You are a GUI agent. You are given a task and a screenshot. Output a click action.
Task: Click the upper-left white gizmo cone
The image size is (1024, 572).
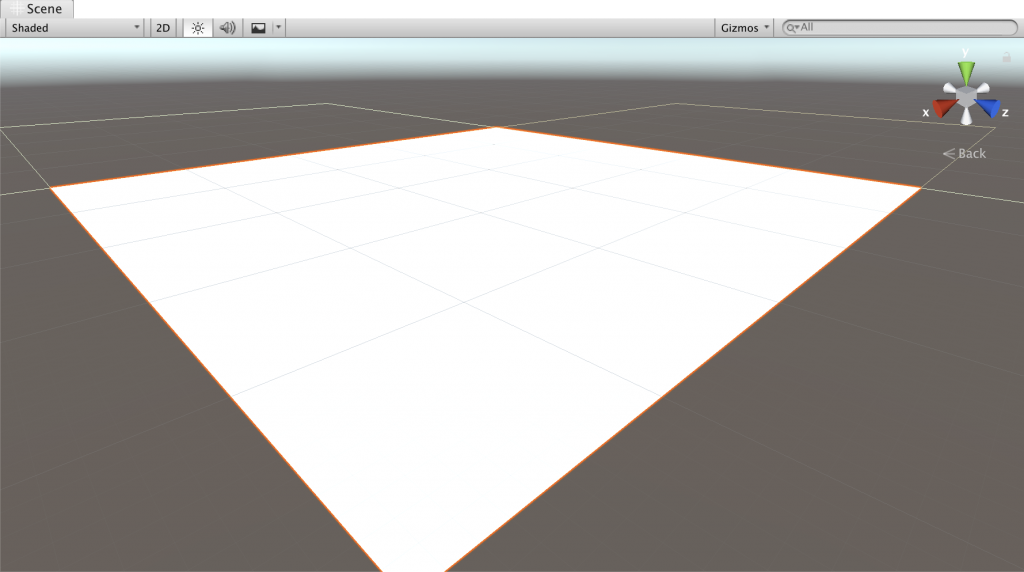tap(948, 88)
